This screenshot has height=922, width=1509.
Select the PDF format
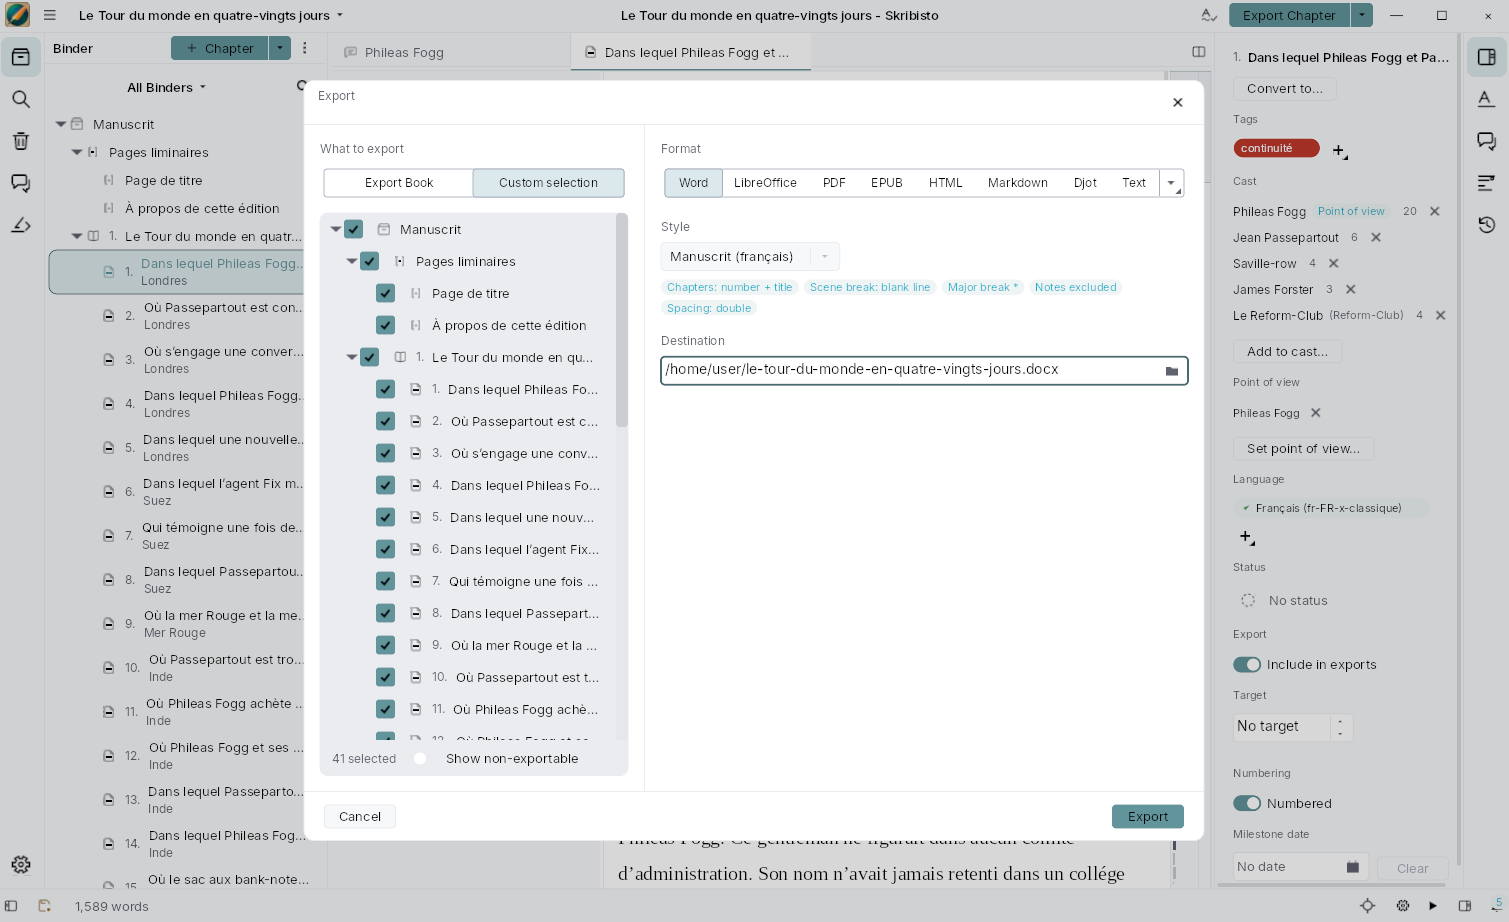[x=834, y=183]
